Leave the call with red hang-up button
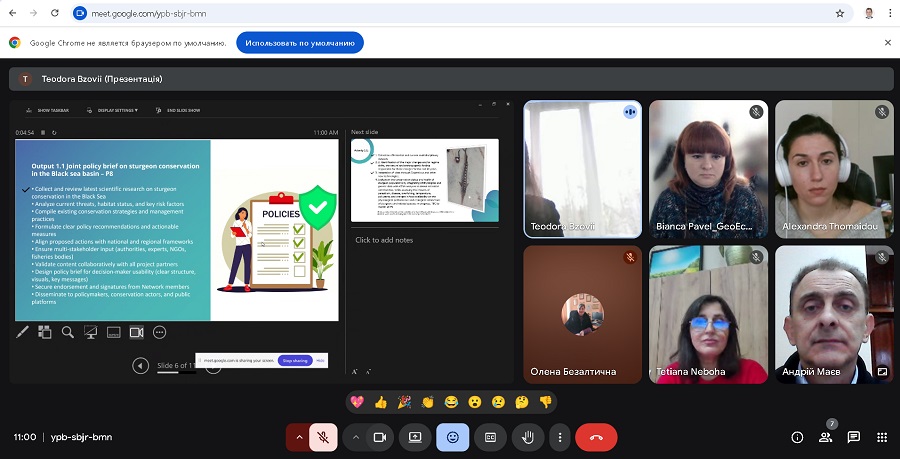Viewport: 900px width, 459px height. 596,437
